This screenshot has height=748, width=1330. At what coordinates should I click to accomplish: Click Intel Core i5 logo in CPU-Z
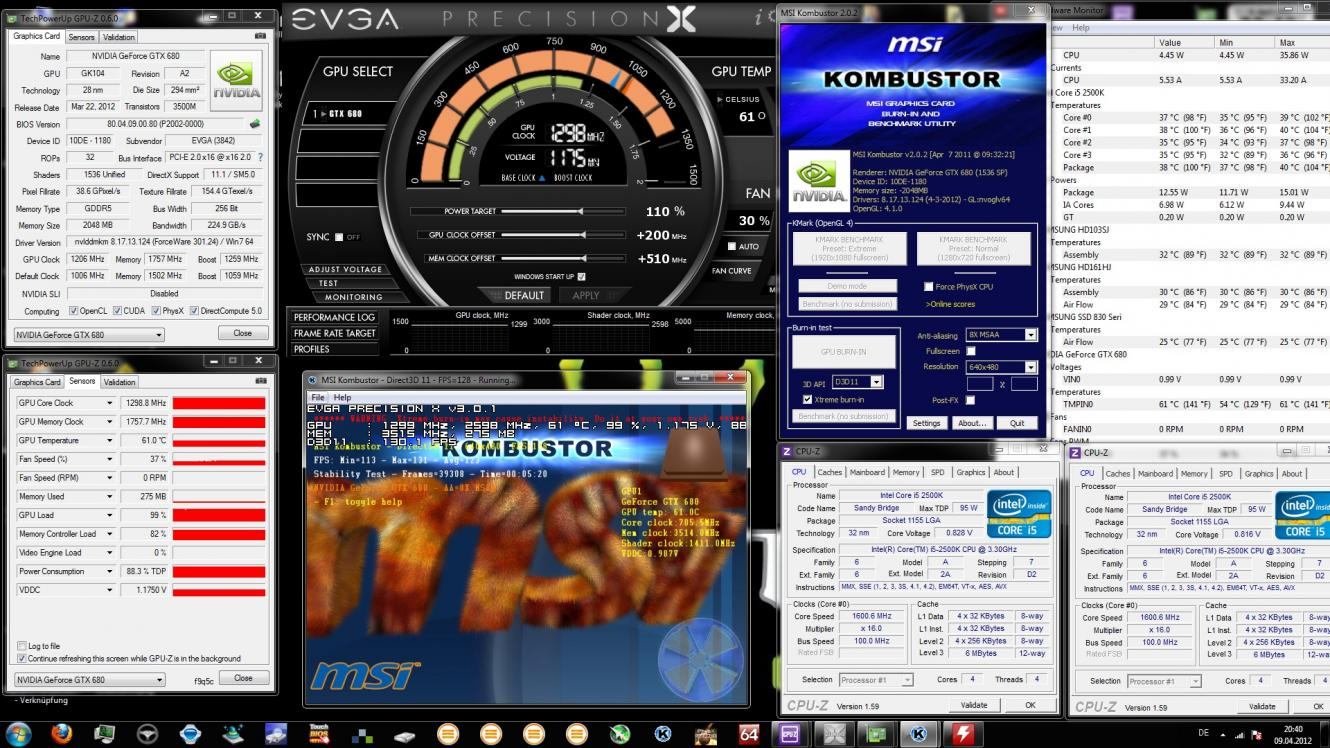[x=1018, y=514]
